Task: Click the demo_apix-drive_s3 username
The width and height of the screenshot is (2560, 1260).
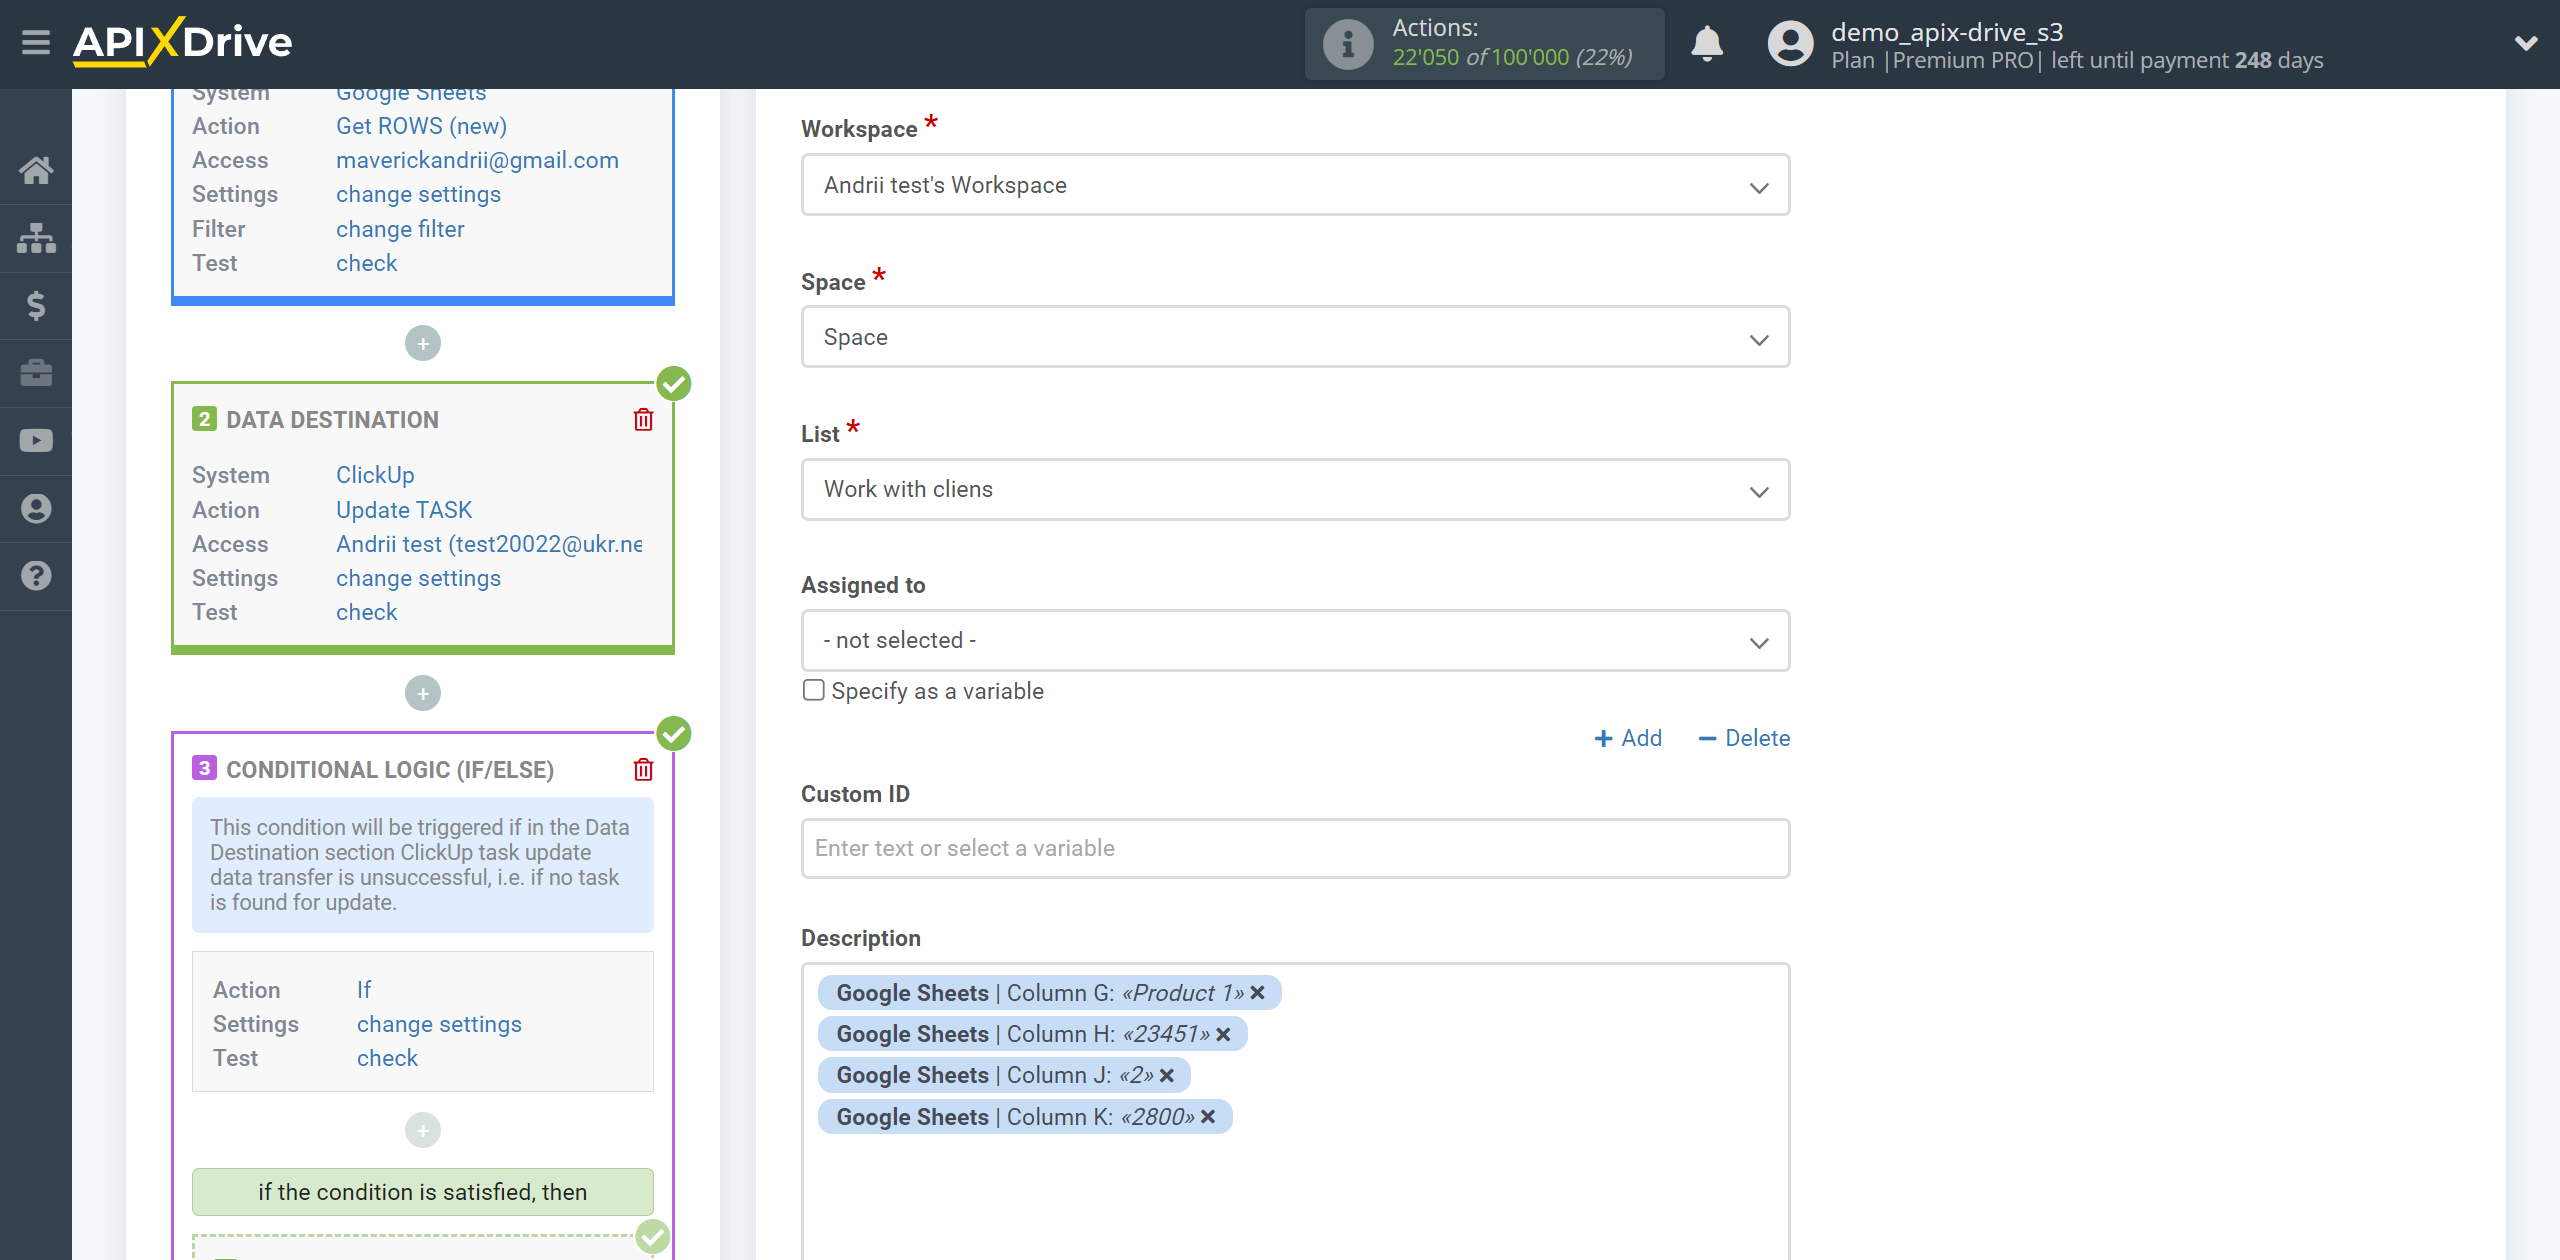Action: click(1947, 32)
